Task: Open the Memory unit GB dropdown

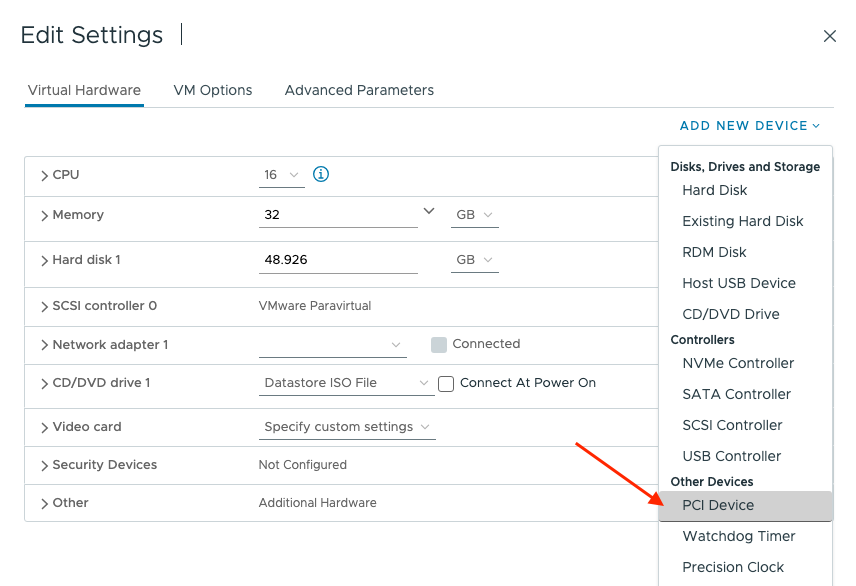Action: point(475,215)
